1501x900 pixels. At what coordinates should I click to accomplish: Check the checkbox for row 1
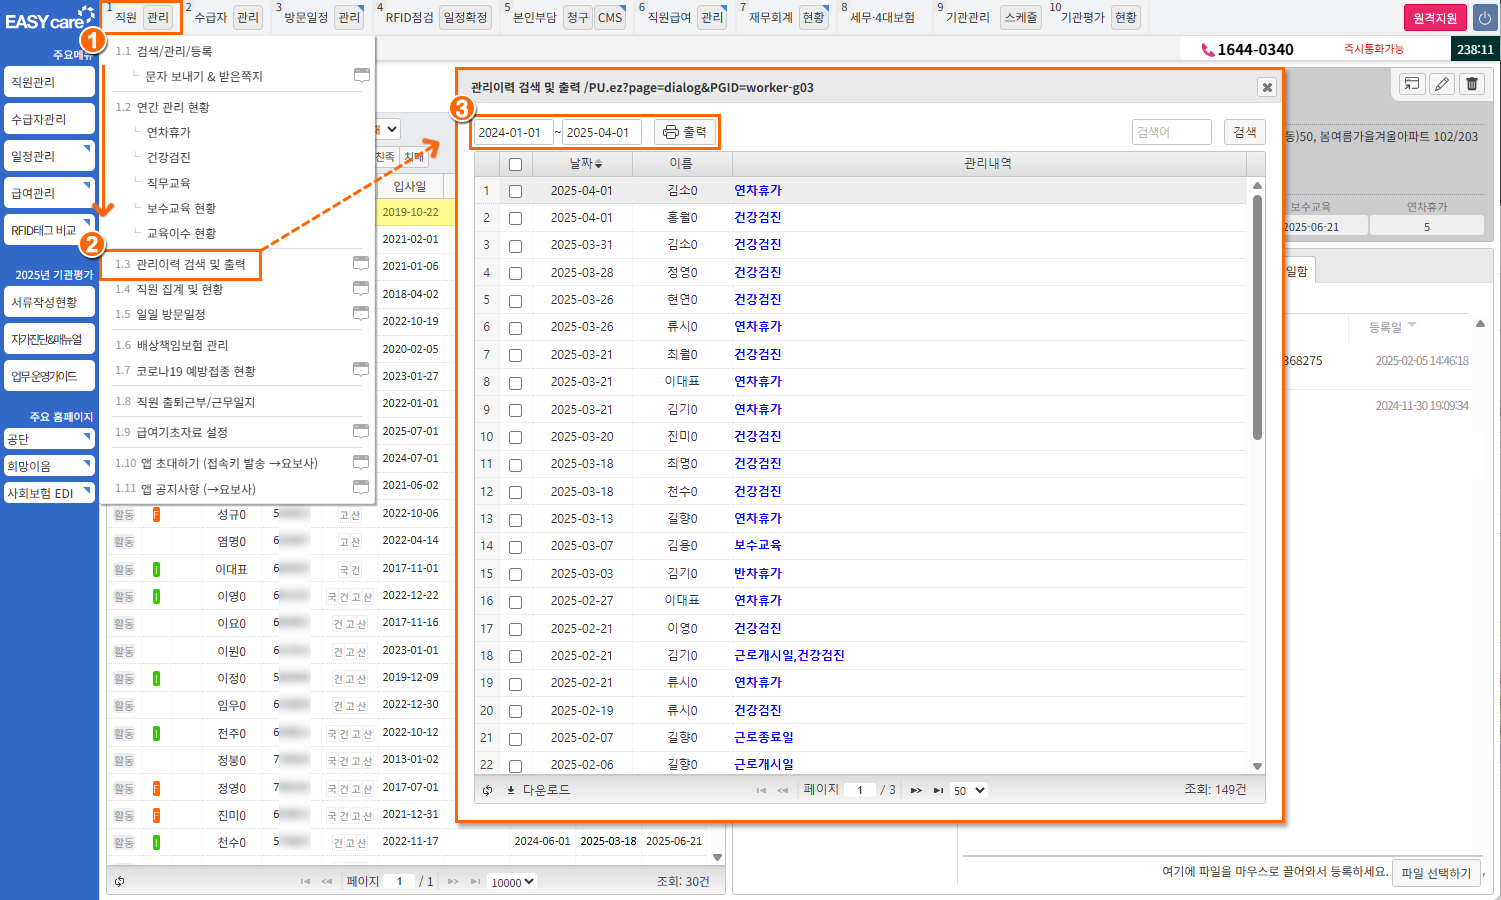pyautogui.click(x=515, y=191)
